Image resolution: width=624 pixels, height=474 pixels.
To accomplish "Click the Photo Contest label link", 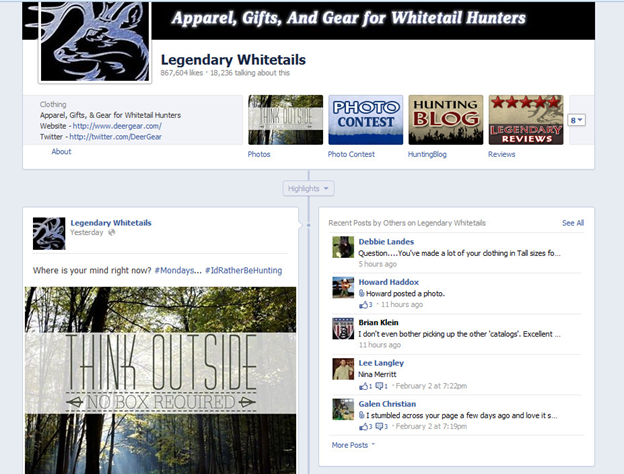I will (351, 154).
